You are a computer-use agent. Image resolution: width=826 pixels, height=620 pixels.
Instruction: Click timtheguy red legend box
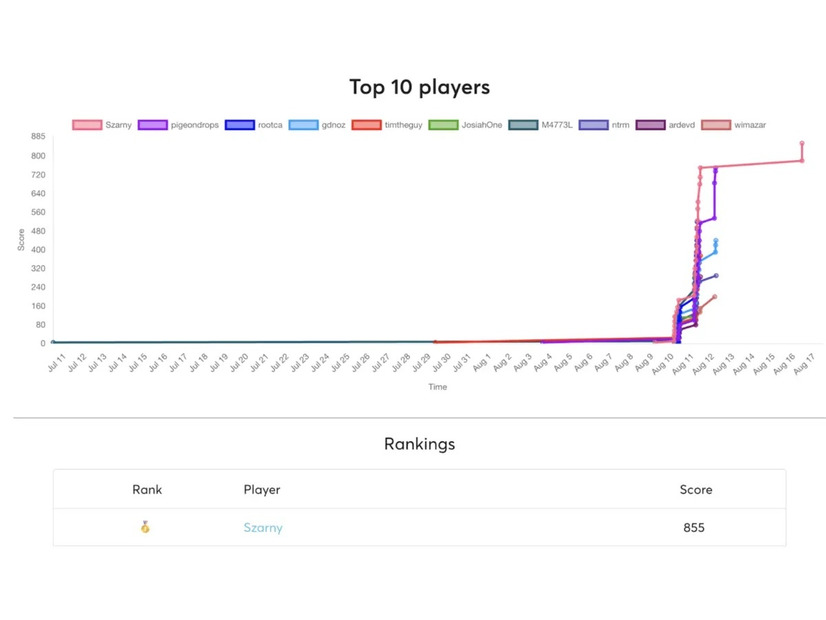pyautogui.click(x=366, y=125)
